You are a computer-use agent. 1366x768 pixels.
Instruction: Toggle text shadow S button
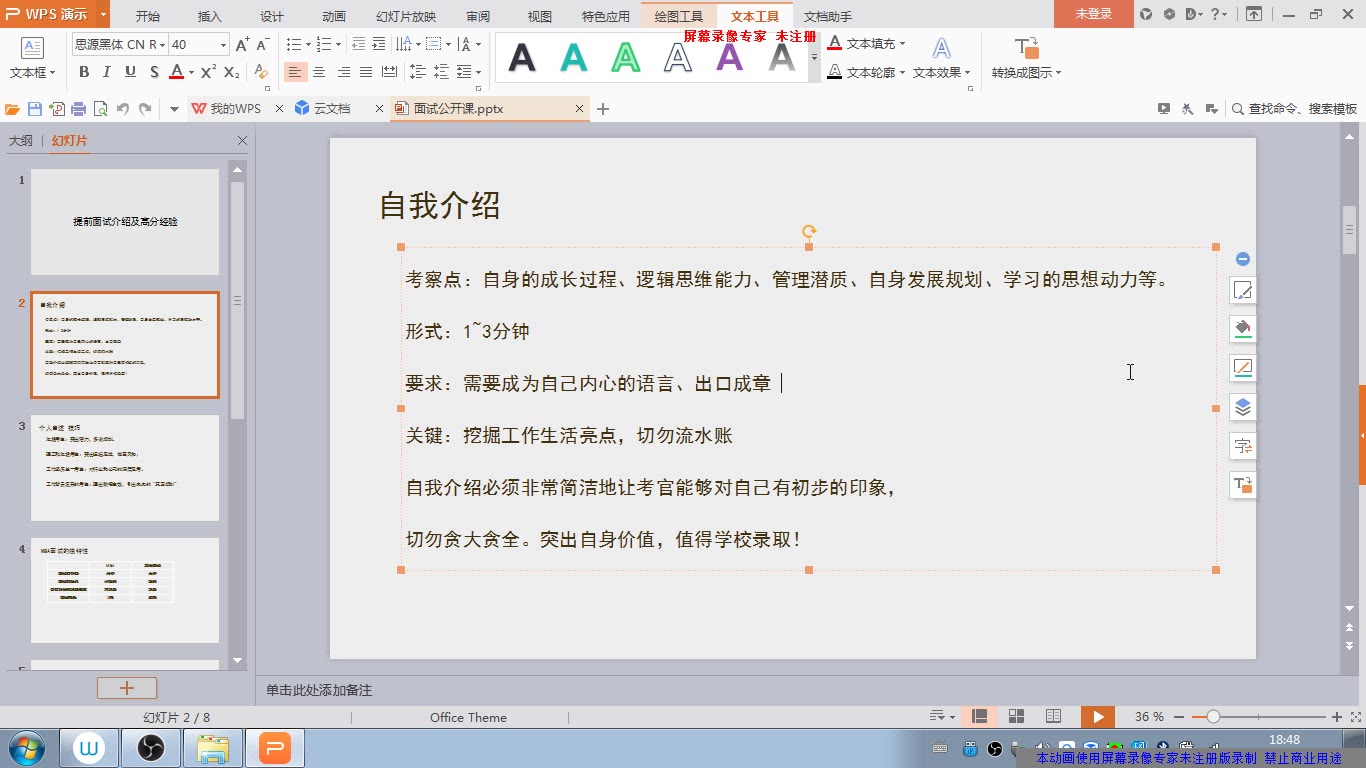tap(154, 72)
